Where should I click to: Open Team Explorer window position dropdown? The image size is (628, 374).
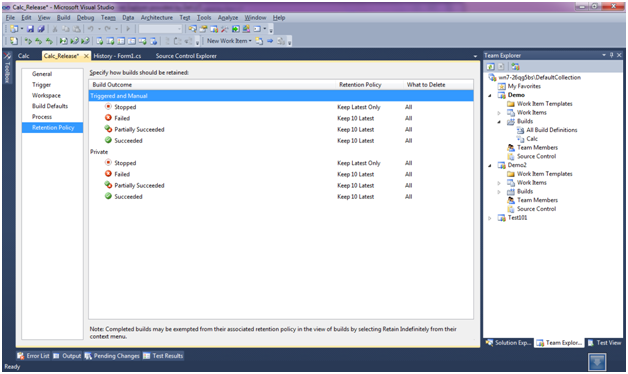pyautogui.click(x=604, y=55)
